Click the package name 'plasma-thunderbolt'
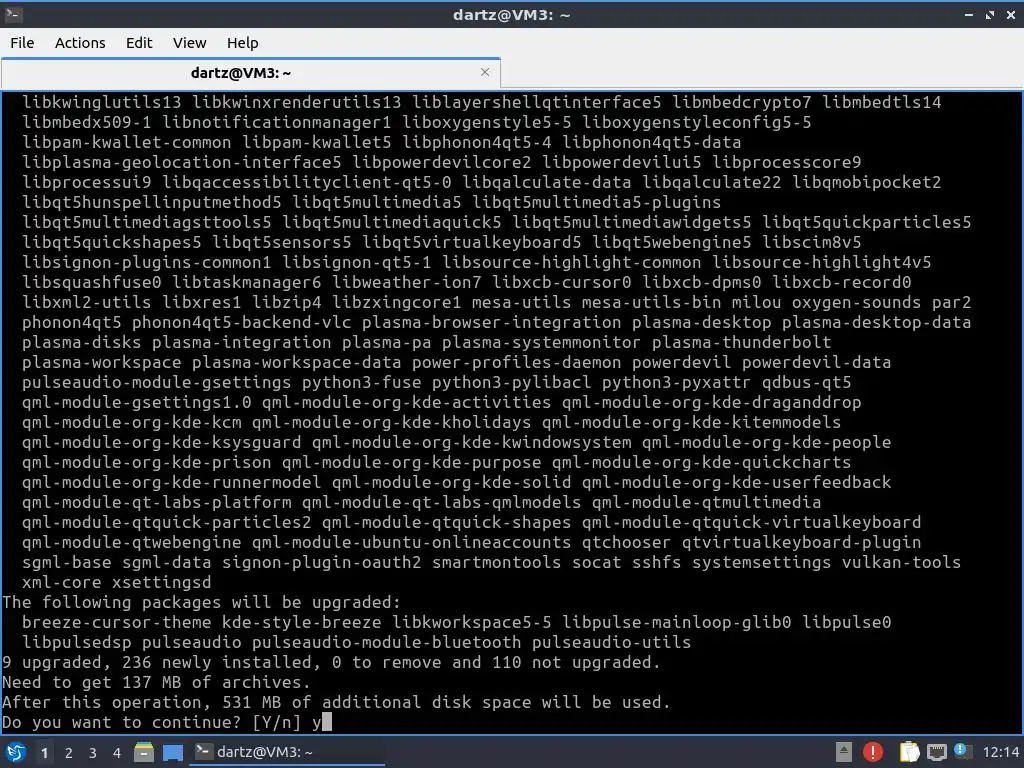This screenshot has width=1024, height=768. [x=741, y=342]
